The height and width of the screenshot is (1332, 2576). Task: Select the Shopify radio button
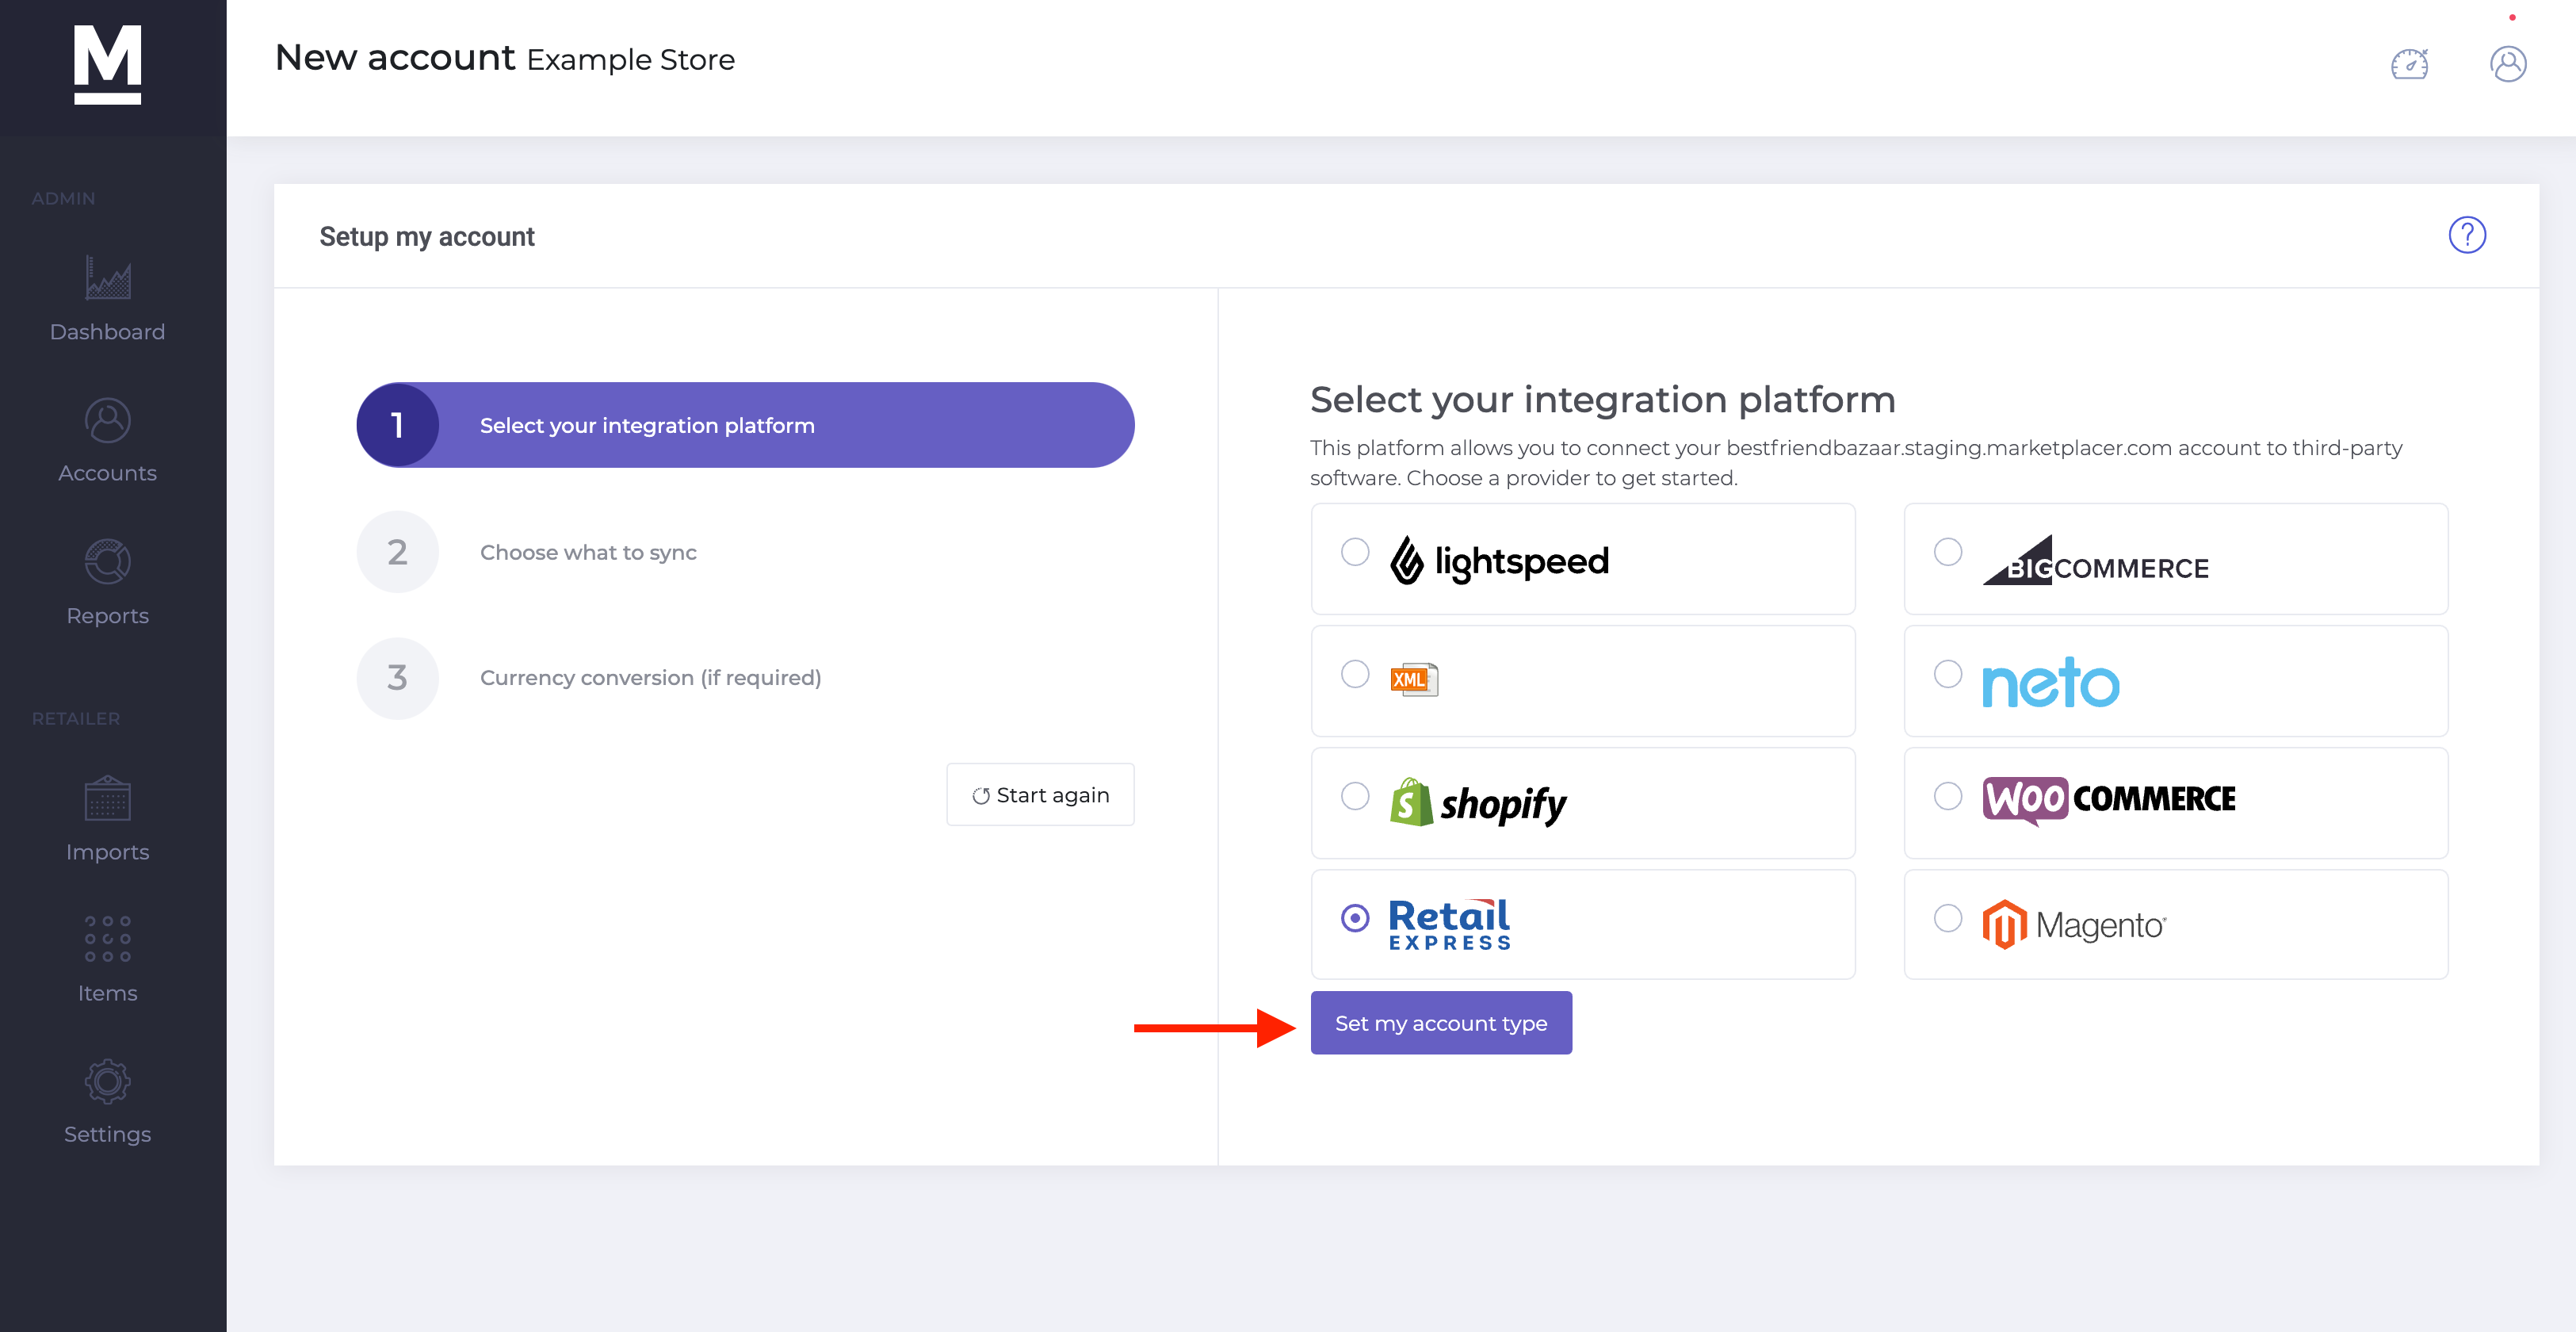coord(1355,796)
